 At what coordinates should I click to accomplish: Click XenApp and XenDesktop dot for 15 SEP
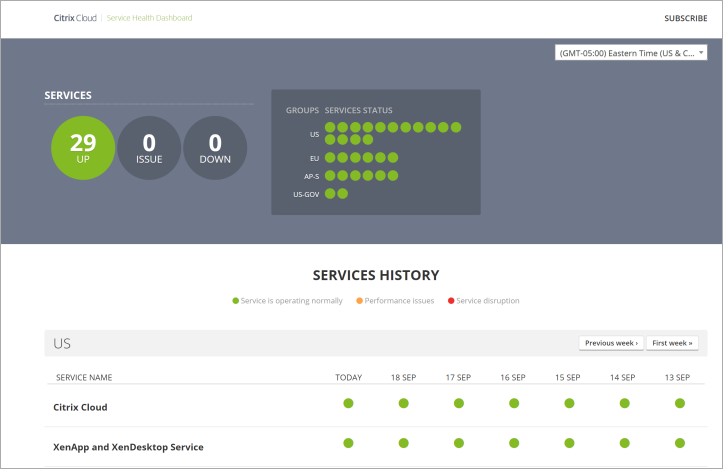click(569, 443)
